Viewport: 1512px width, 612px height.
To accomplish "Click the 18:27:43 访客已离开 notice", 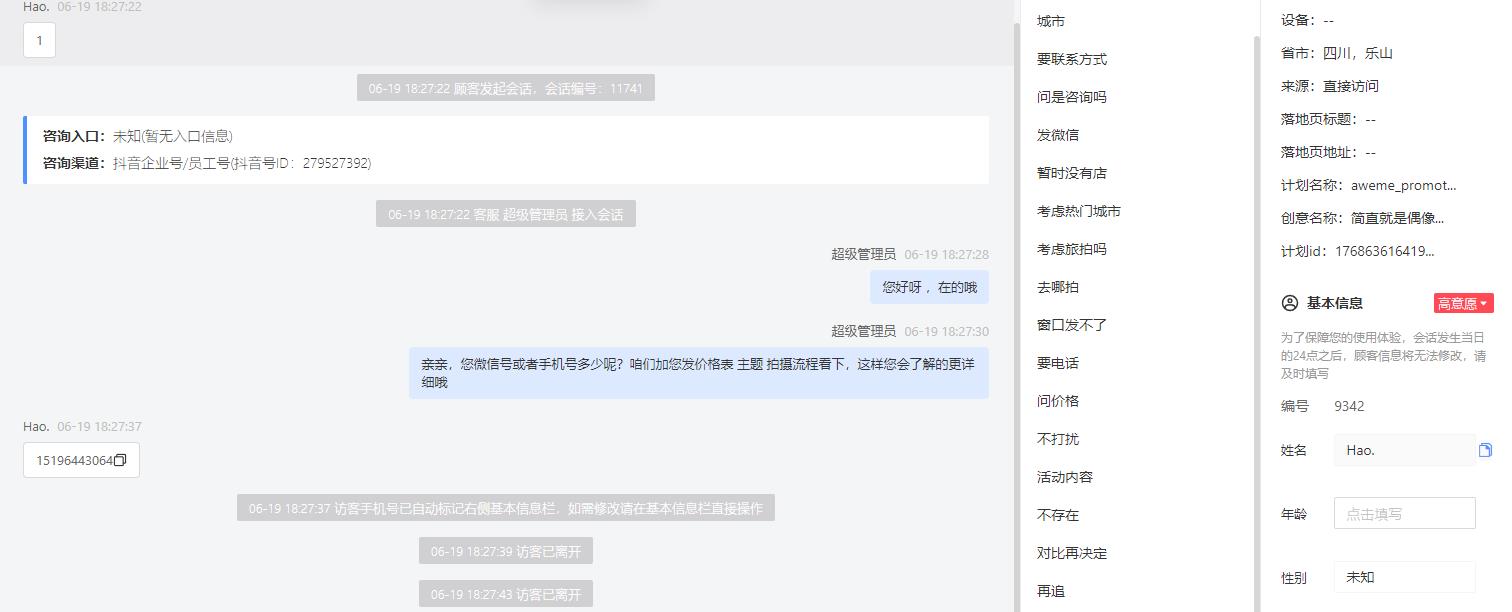I will click(505, 594).
